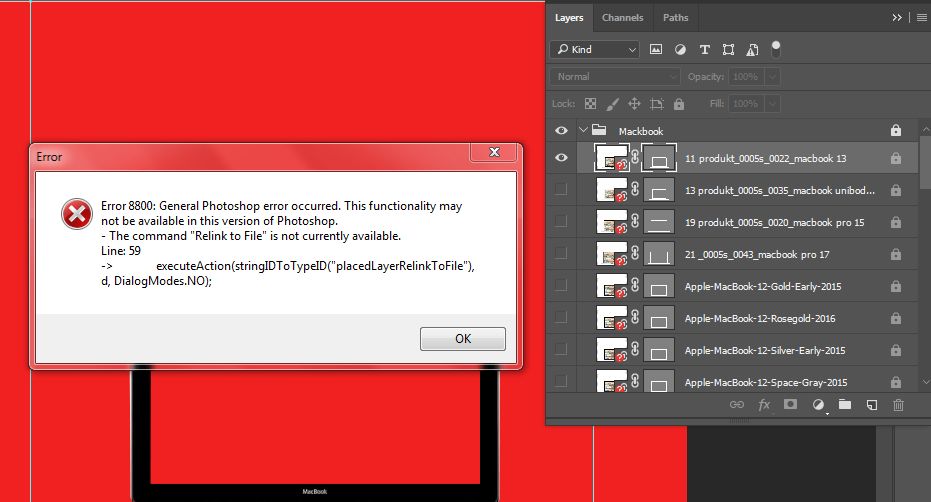Create a new layer icon
The image size is (931, 502).
click(871, 405)
